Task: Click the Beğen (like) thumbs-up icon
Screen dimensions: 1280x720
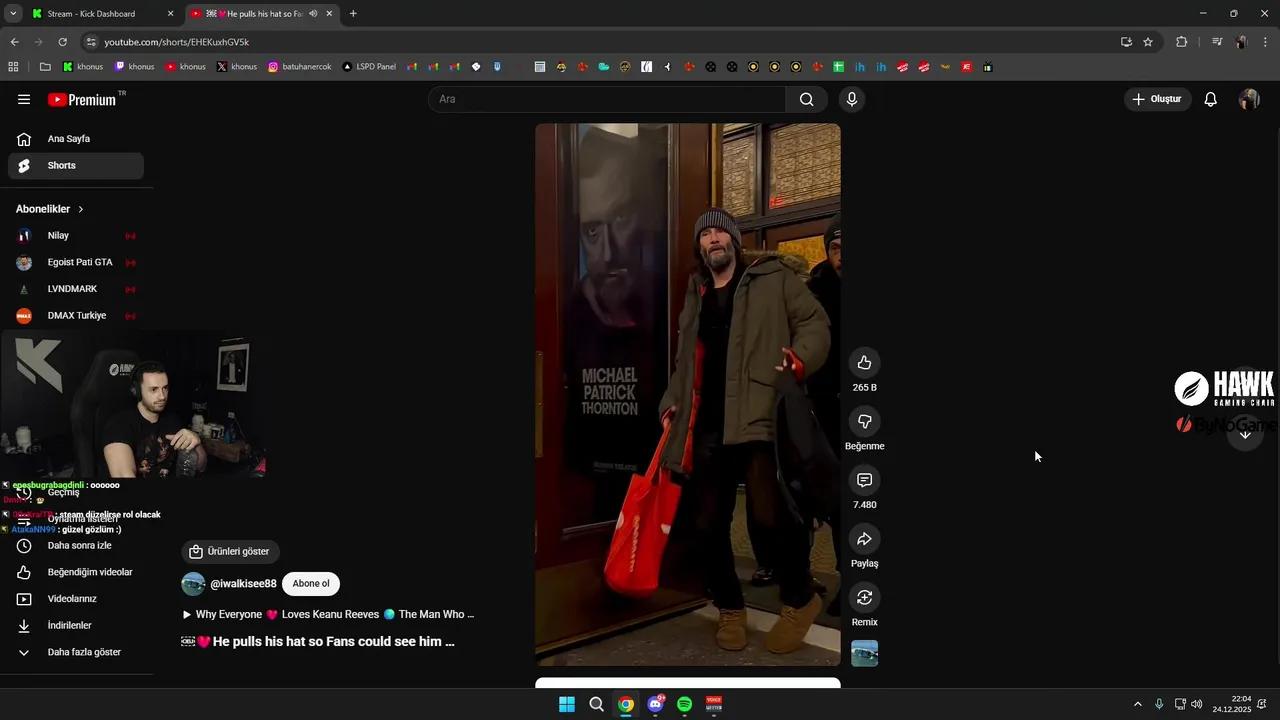Action: (x=864, y=363)
